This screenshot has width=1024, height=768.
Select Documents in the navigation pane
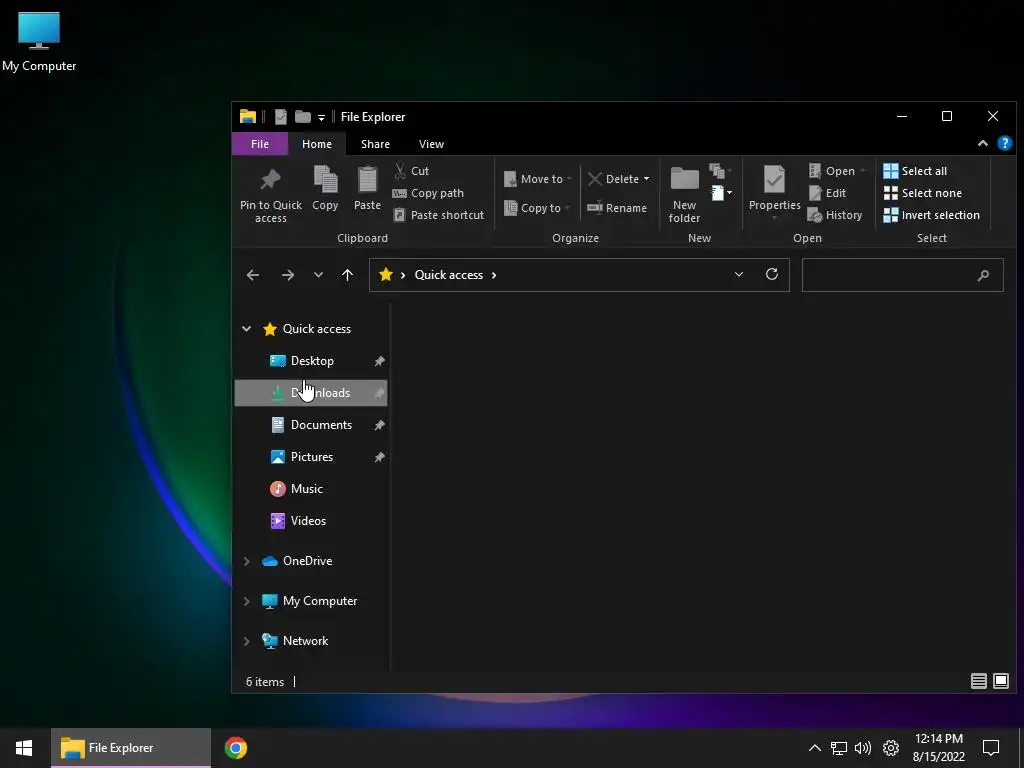click(311, 425)
